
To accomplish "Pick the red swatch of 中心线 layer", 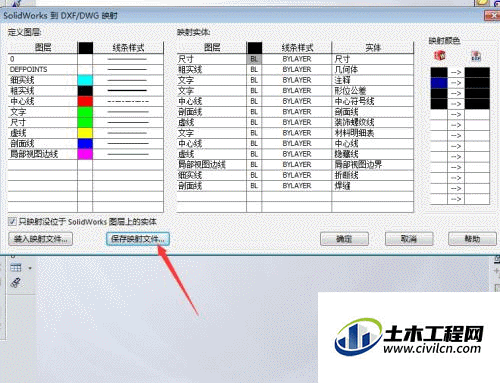I will [x=85, y=101].
